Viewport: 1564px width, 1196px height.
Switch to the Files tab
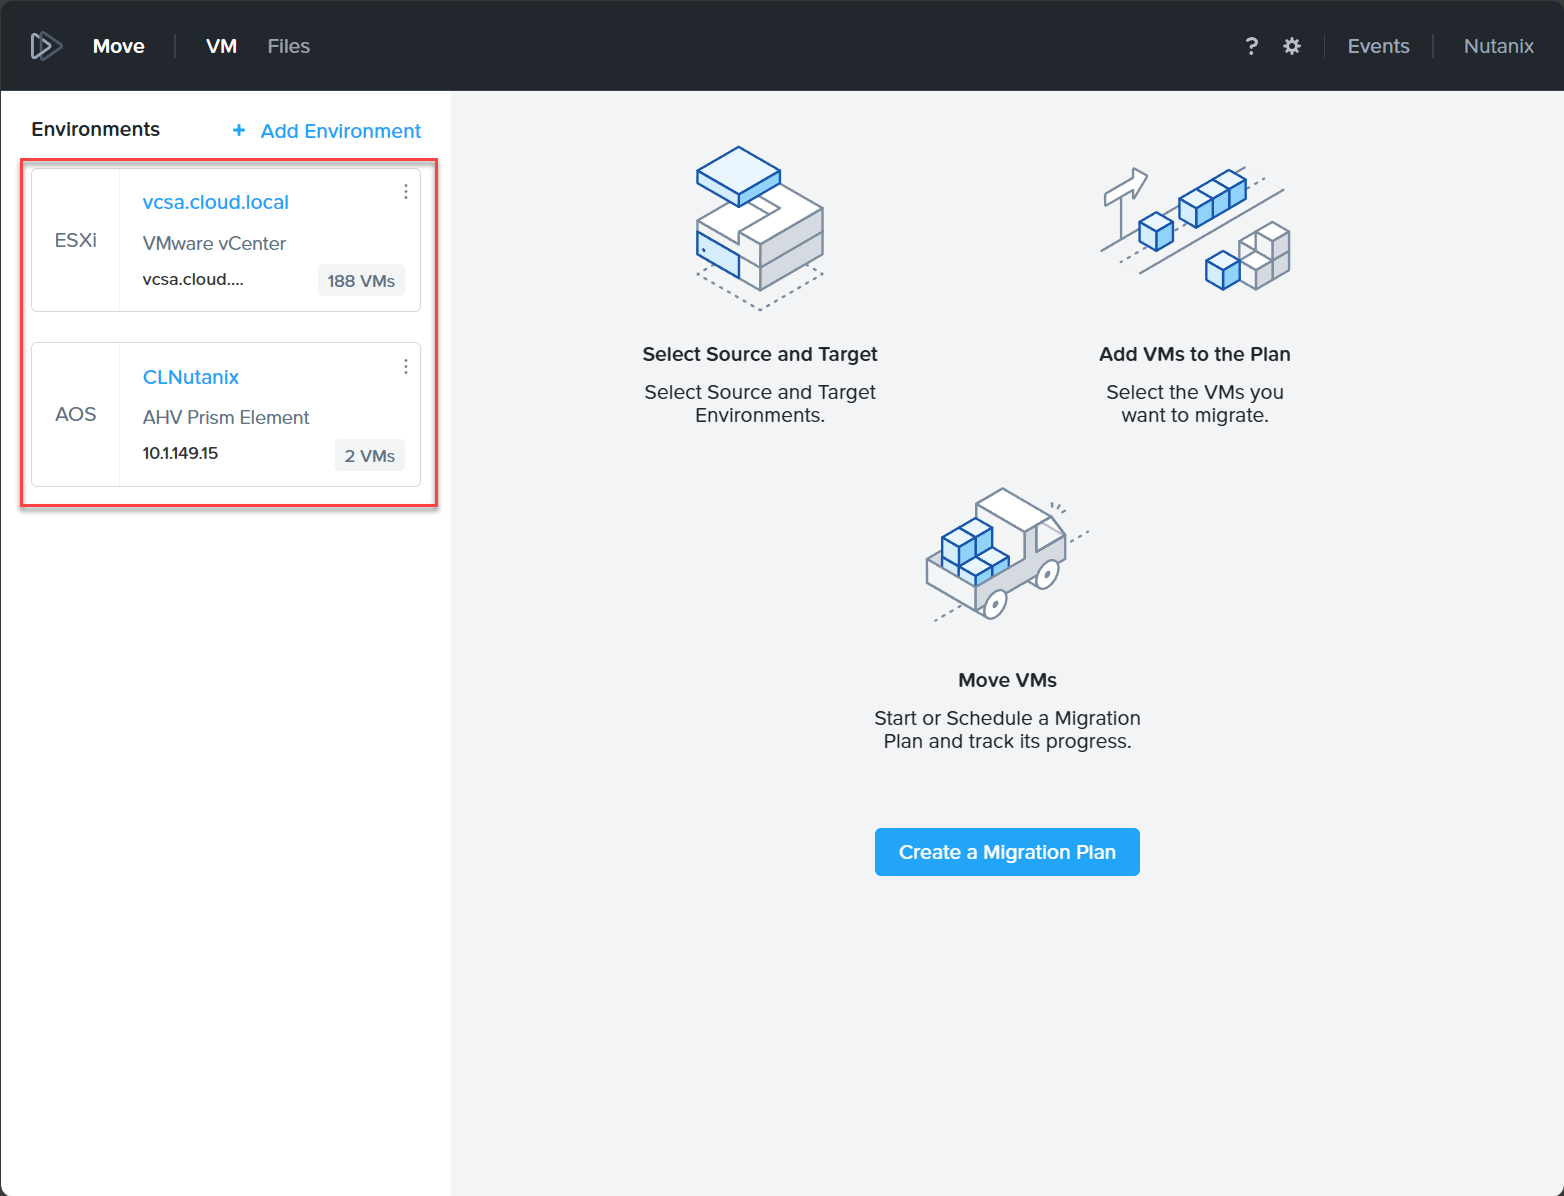[288, 46]
